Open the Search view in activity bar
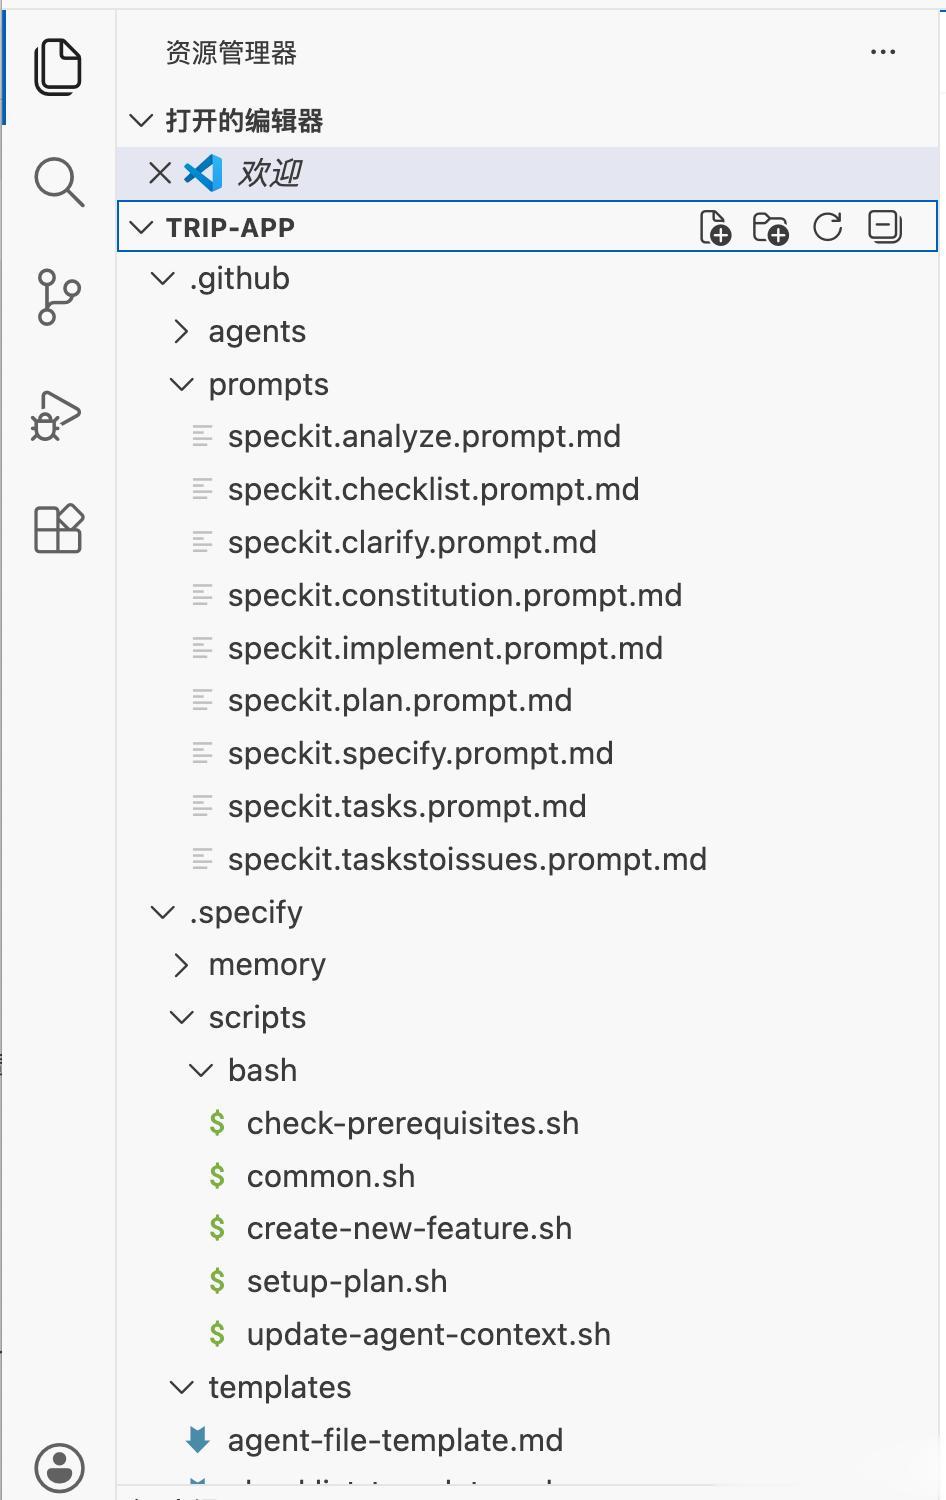Screen dimensions: 946x1500 click(x=58, y=182)
